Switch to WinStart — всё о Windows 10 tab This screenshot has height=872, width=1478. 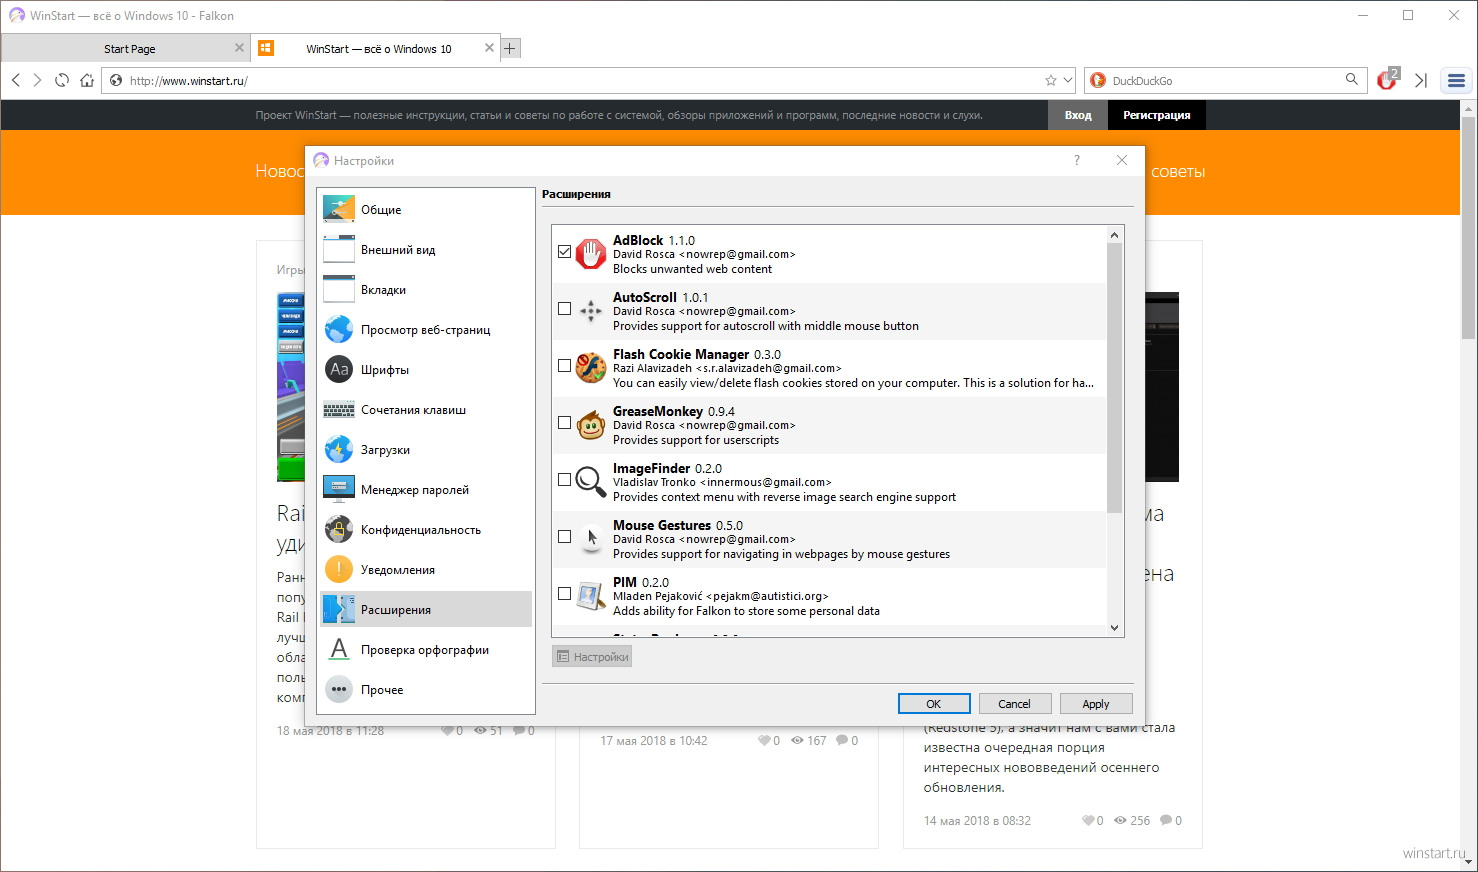pyautogui.click(x=376, y=48)
